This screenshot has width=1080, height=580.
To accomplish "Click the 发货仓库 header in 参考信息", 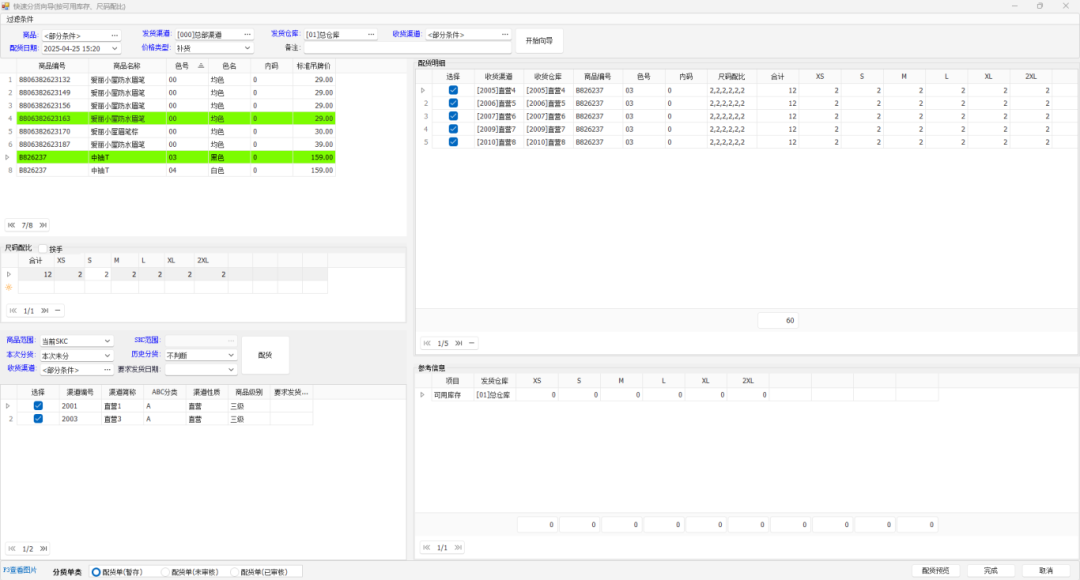I will point(495,381).
